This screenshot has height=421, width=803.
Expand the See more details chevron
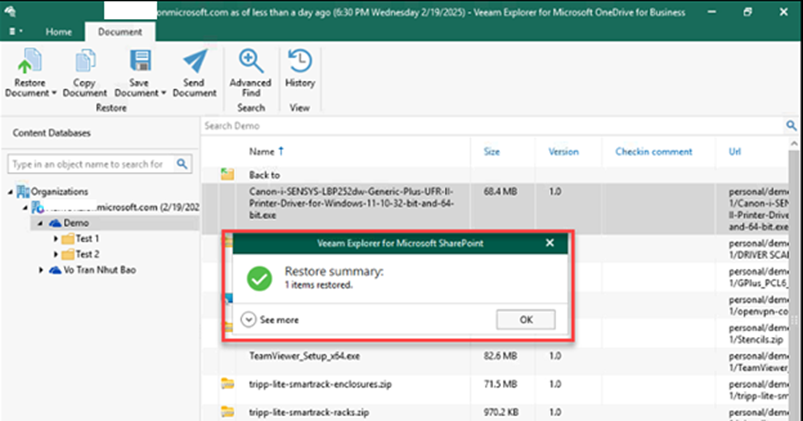[249, 319]
